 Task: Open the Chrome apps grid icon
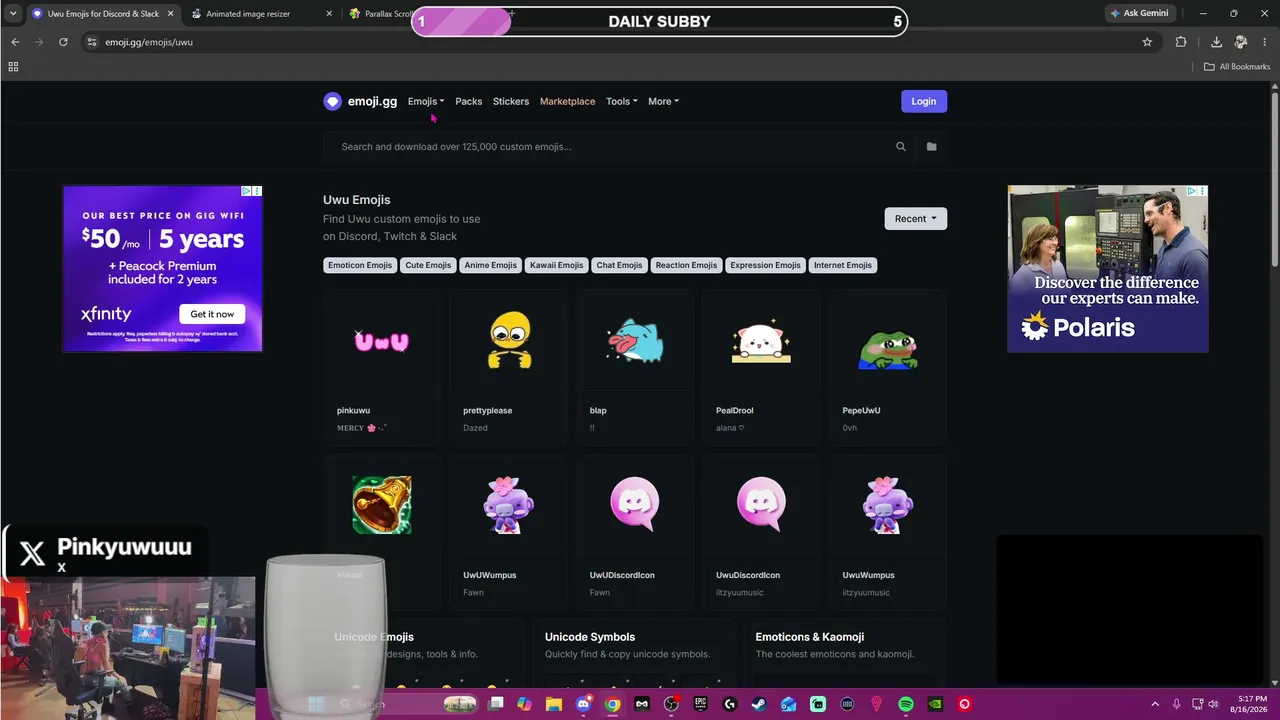pyautogui.click(x=13, y=67)
